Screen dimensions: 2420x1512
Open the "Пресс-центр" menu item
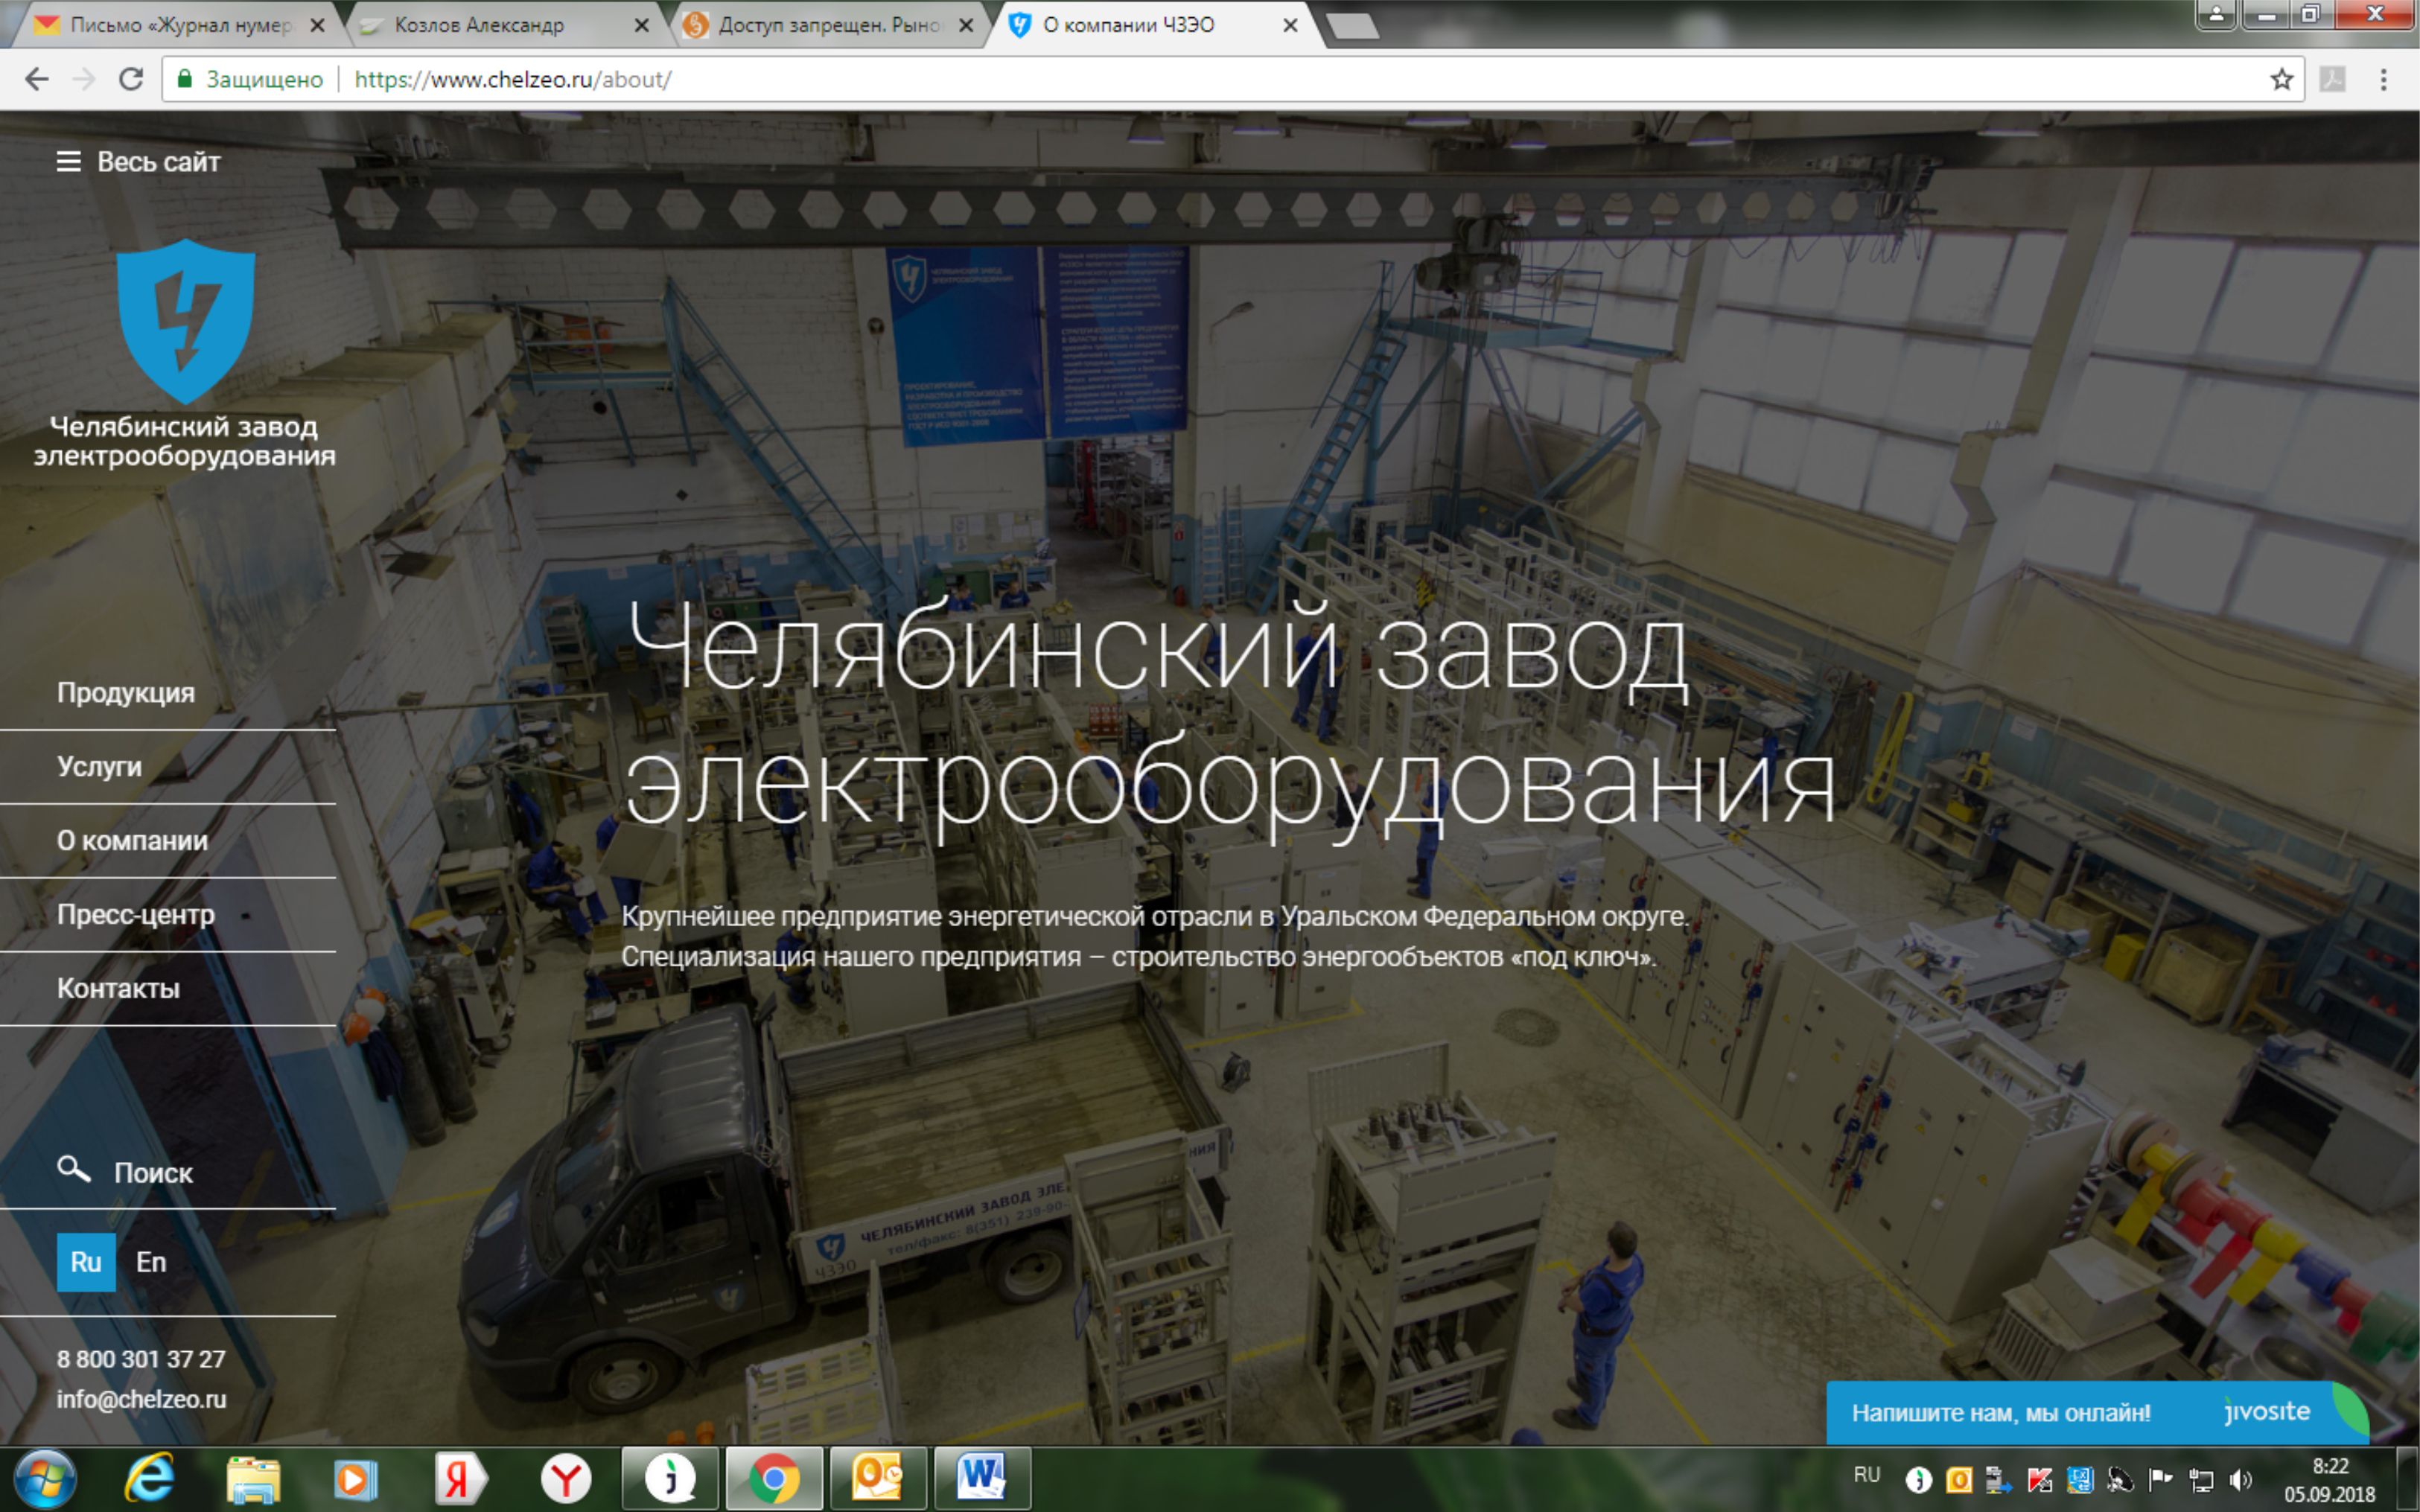(x=136, y=914)
